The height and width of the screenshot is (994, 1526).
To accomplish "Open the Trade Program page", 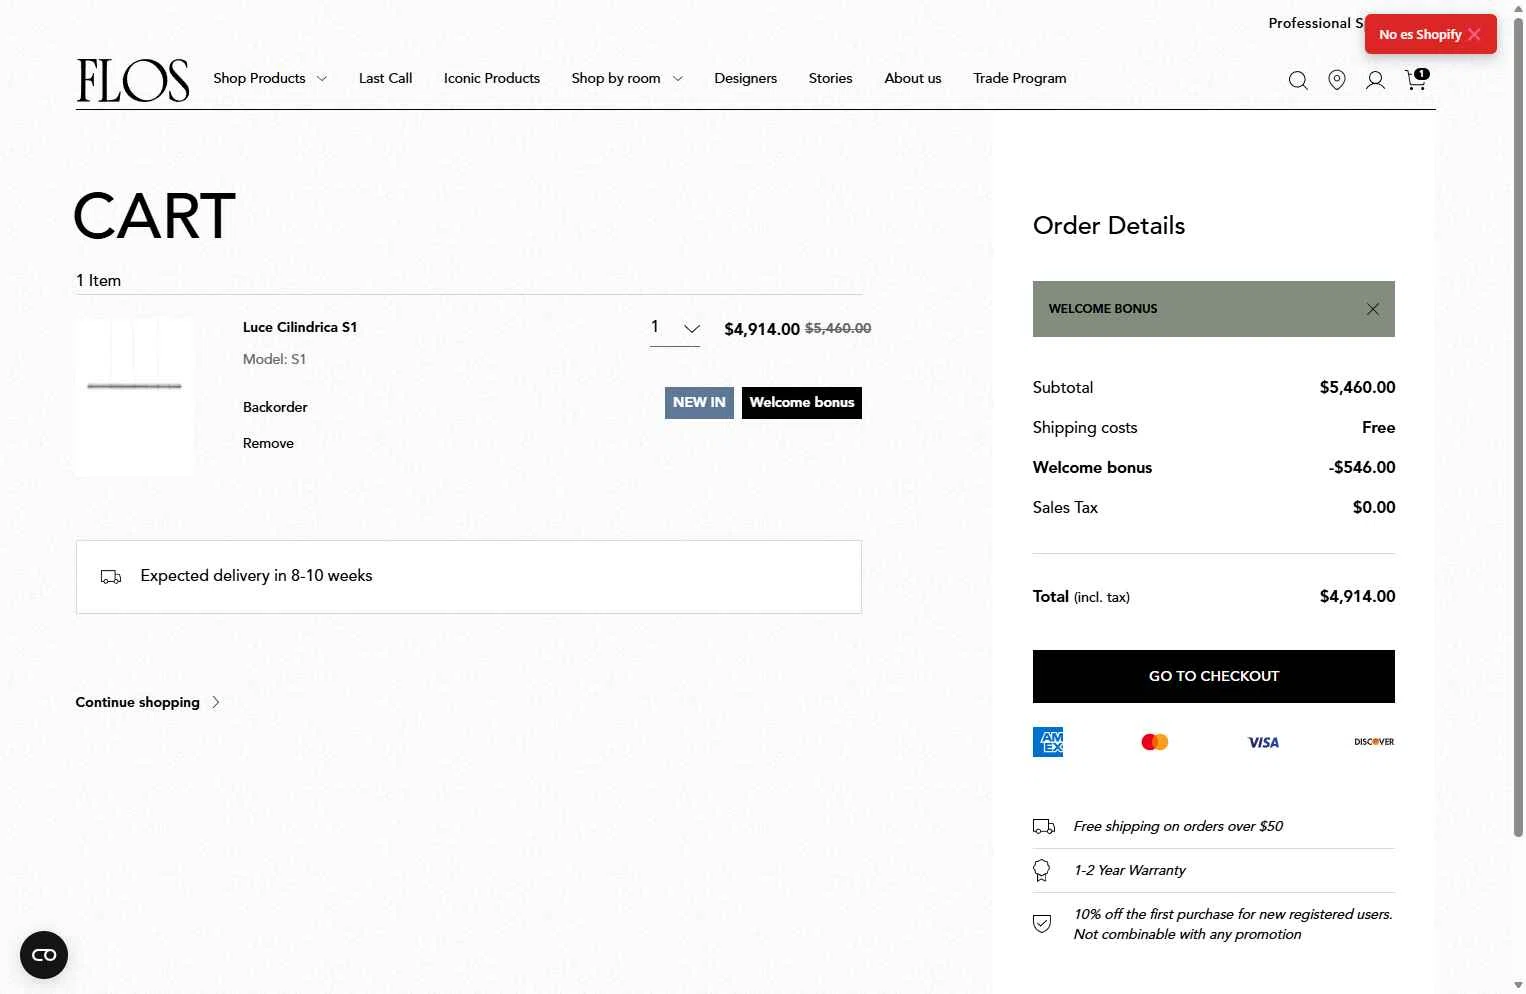I will [x=1020, y=78].
